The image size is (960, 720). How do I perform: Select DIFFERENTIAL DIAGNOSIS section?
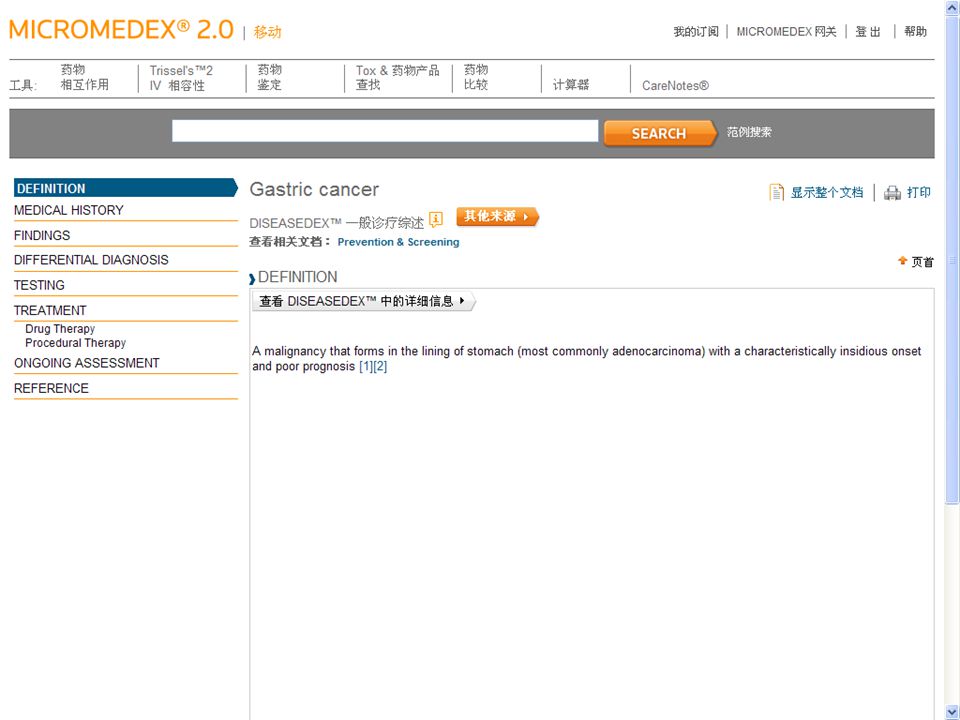pyautogui.click(x=91, y=260)
